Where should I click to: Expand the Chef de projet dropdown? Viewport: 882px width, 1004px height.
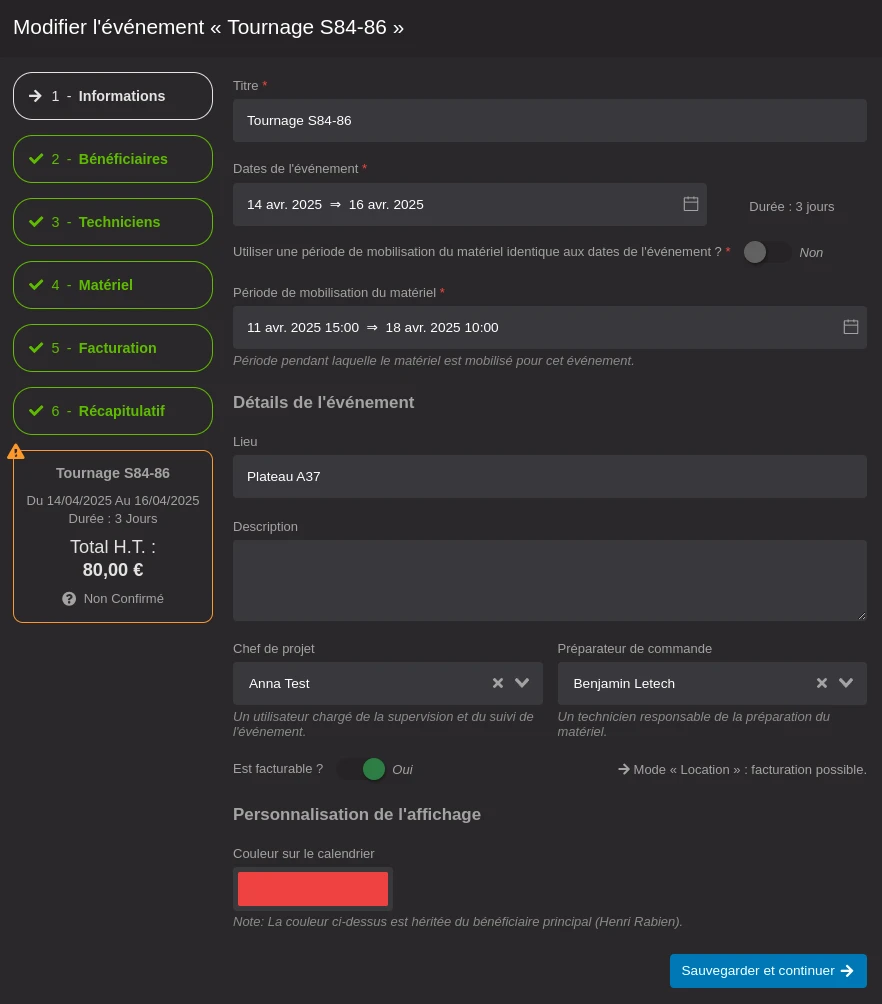[x=522, y=683]
